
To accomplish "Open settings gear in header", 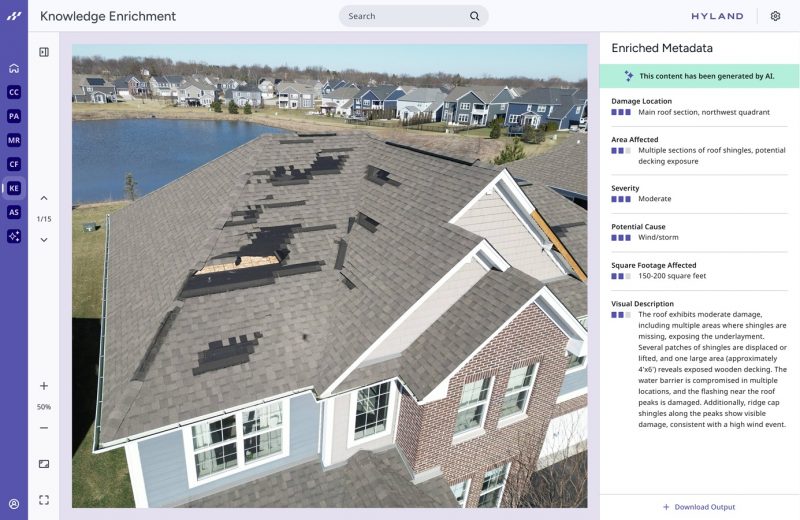I will [775, 16].
